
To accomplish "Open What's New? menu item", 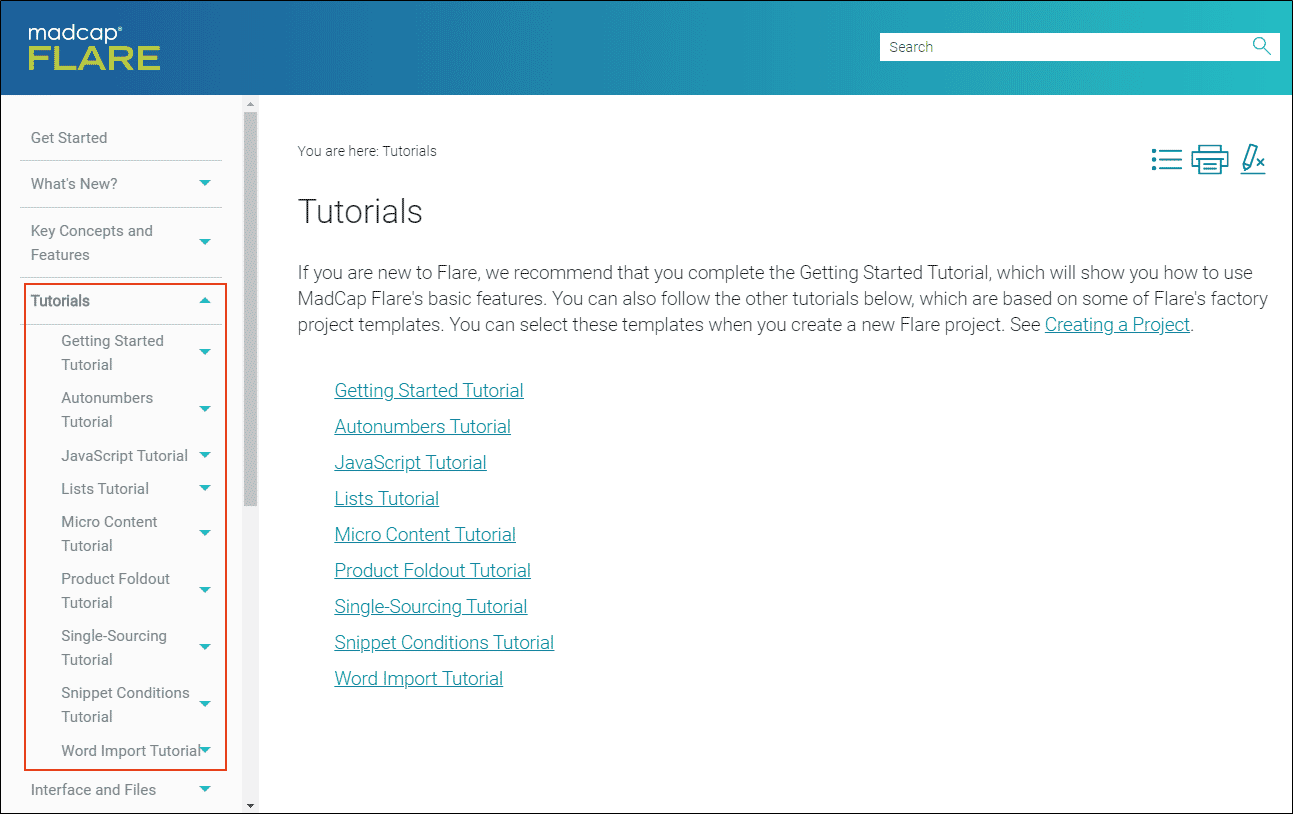I will point(74,184).
